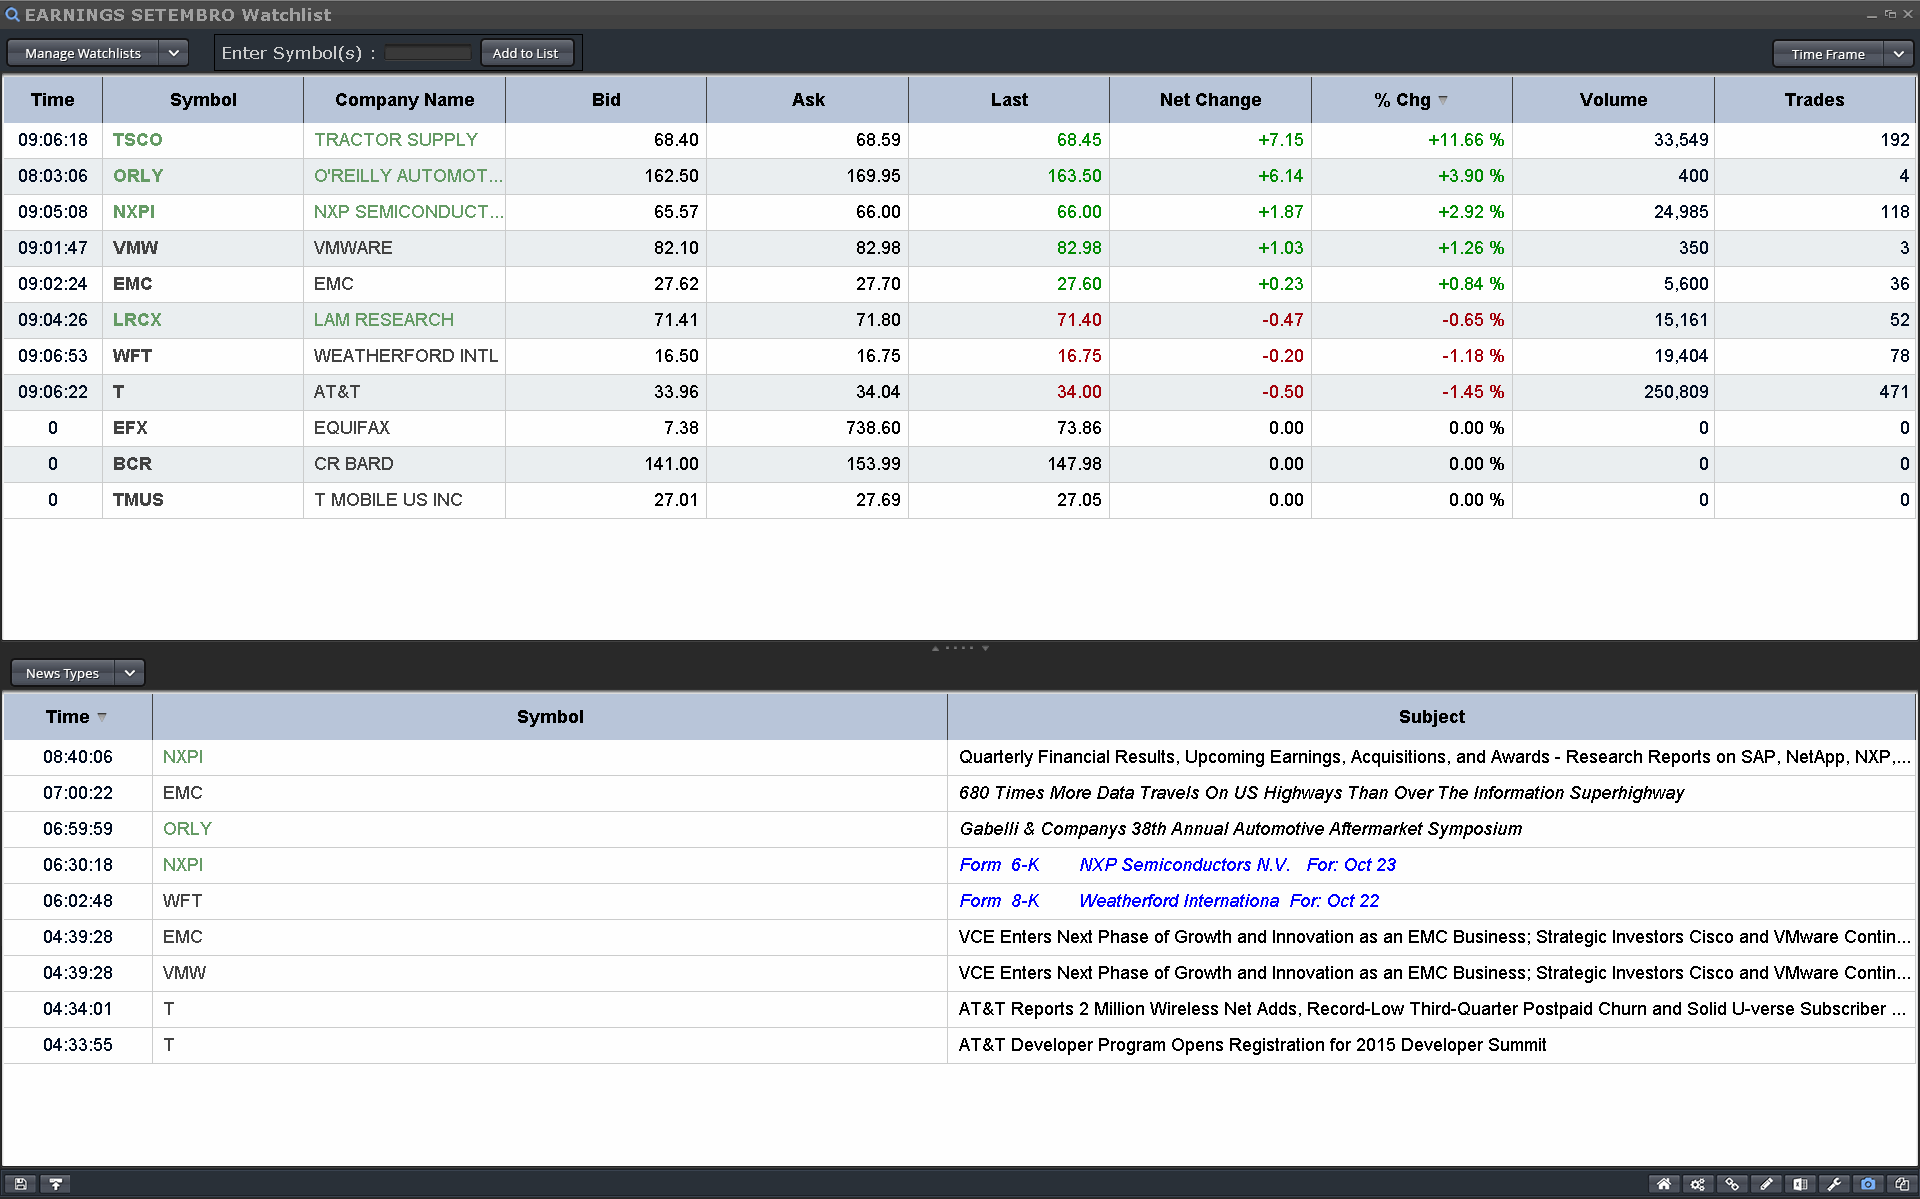Sort watchlist by Volume column header
Viewport: 1920px width, 1199px height.
click(x=1612, y=100)
